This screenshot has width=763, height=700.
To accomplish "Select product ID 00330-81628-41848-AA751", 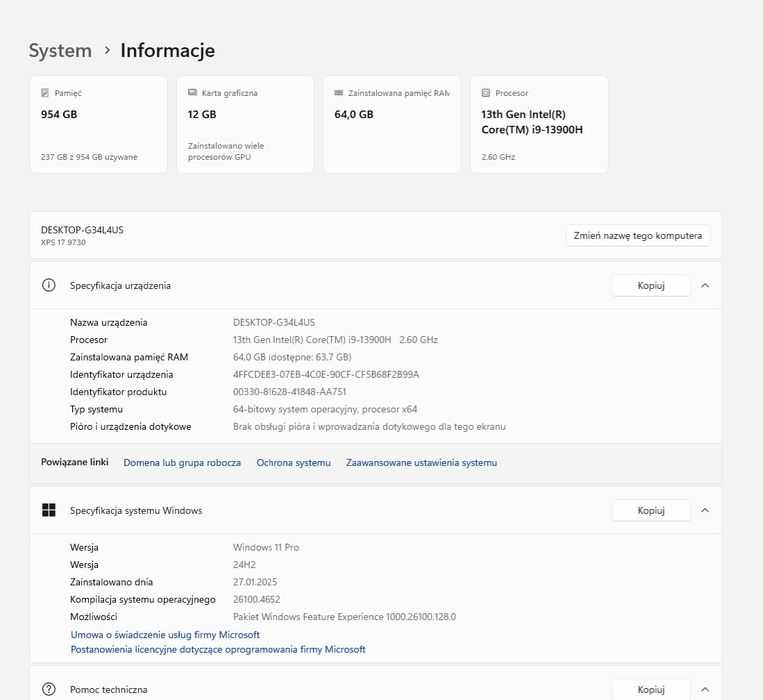I will pyautogui.click(x=290, y=392).
